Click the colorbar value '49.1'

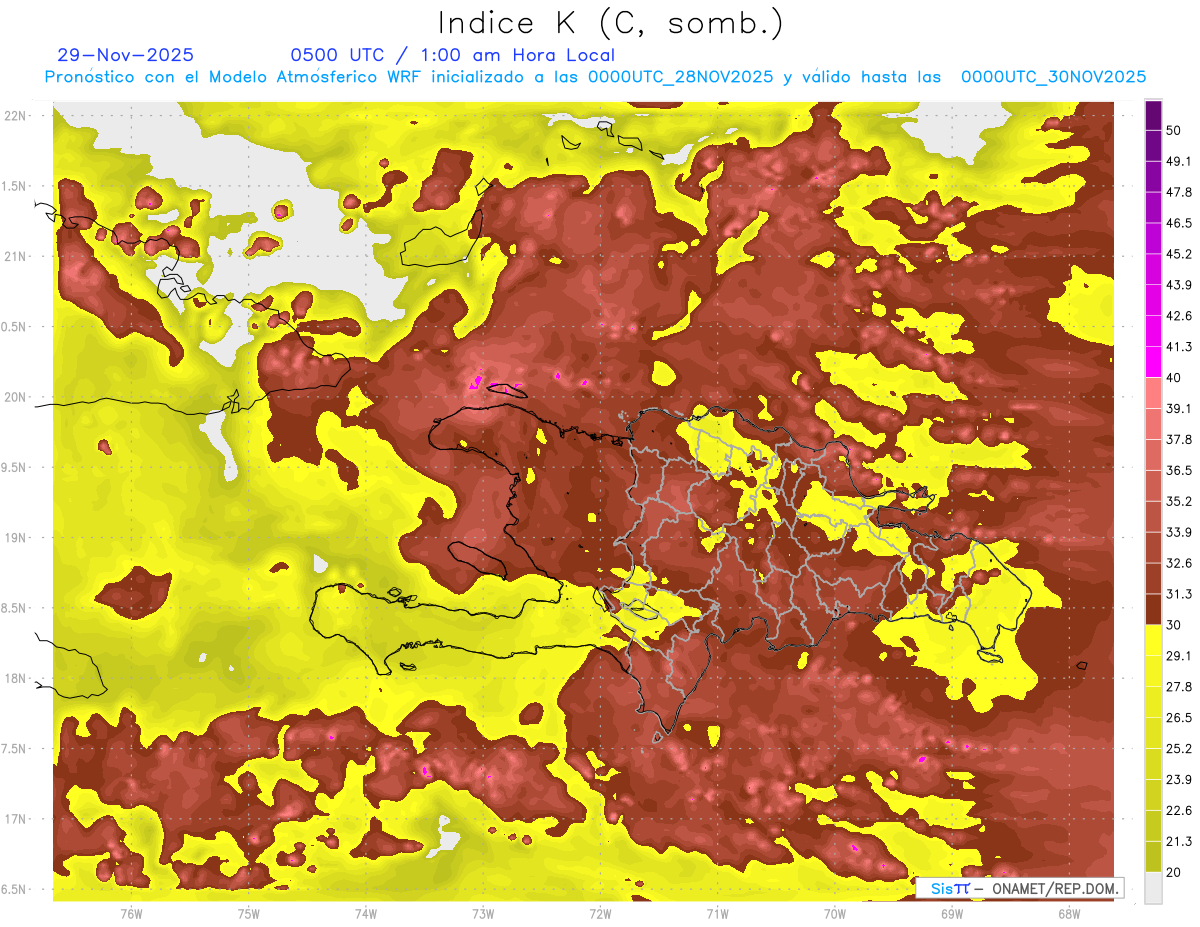pyautogui.click(x=1179, y=162)
